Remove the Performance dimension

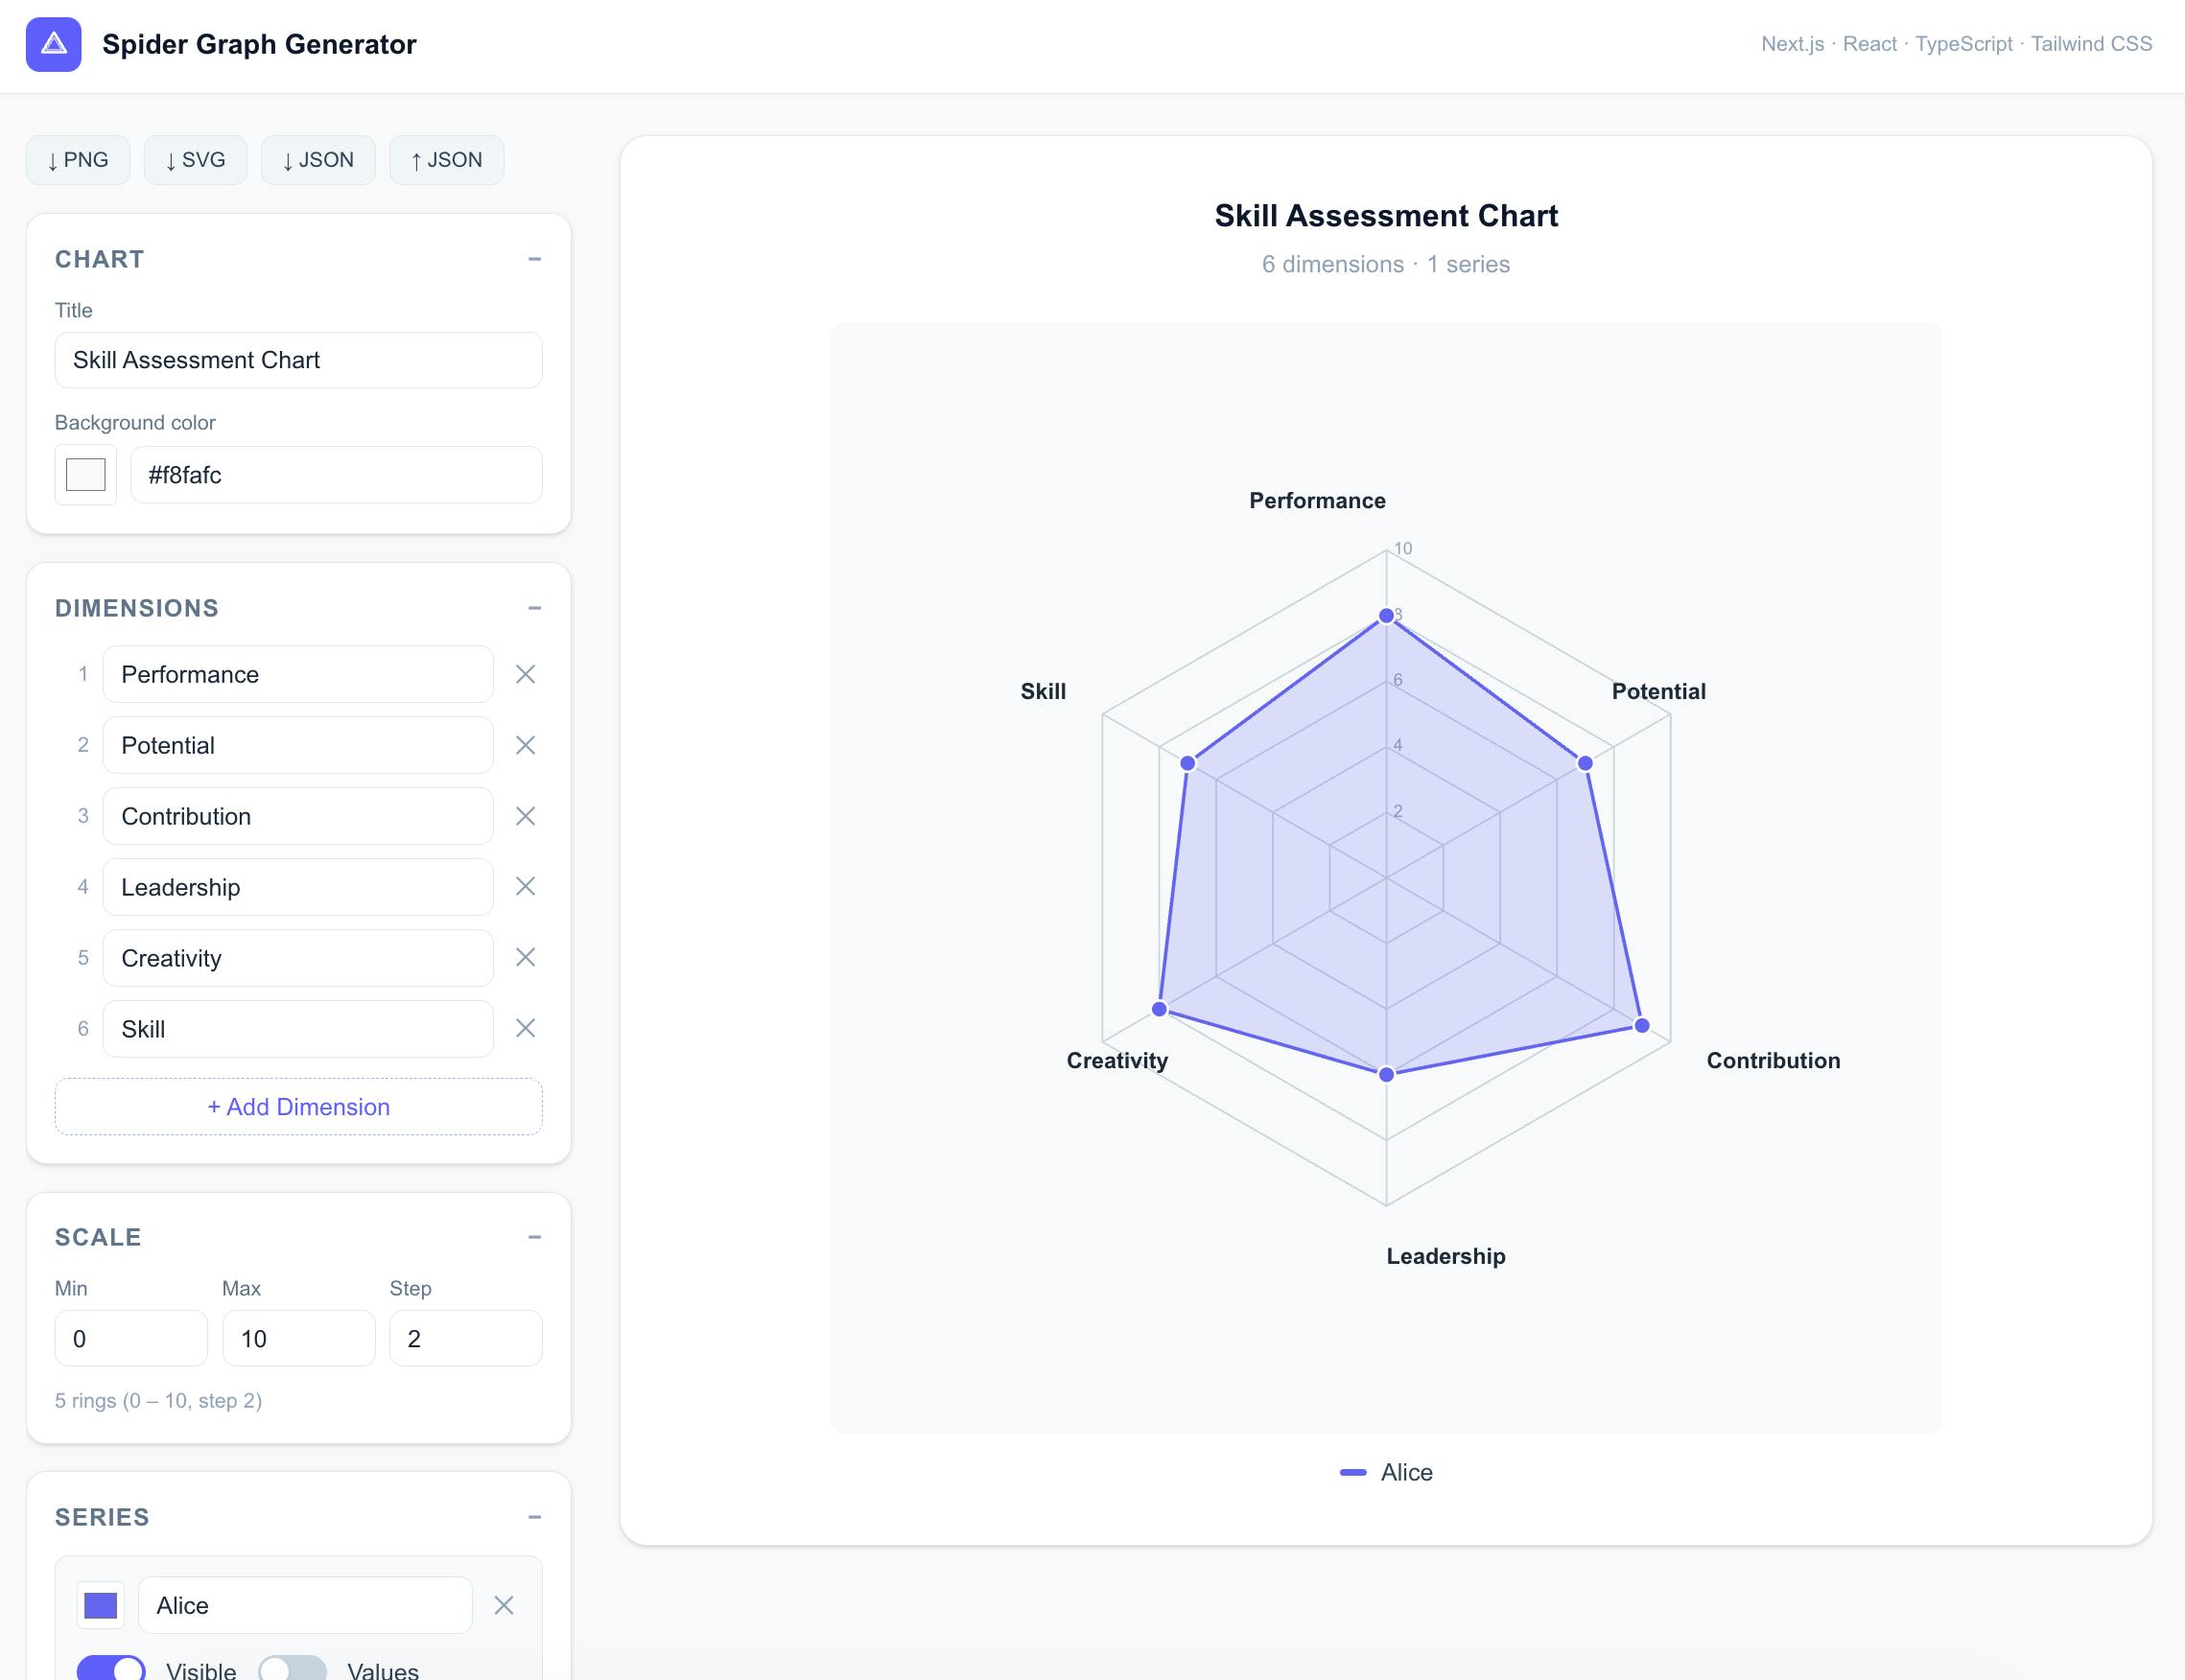click(x=526, y=674)
